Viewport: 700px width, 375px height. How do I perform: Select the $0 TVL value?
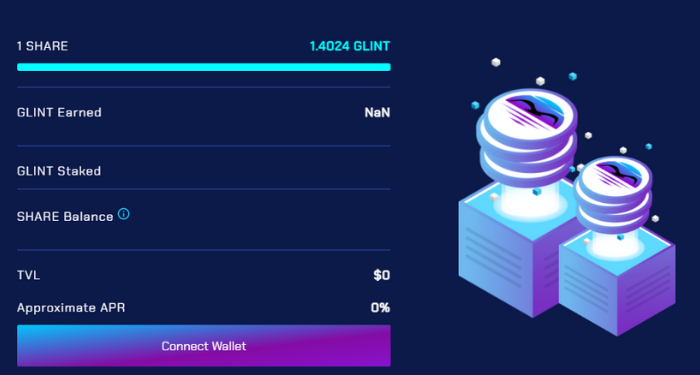382,275
